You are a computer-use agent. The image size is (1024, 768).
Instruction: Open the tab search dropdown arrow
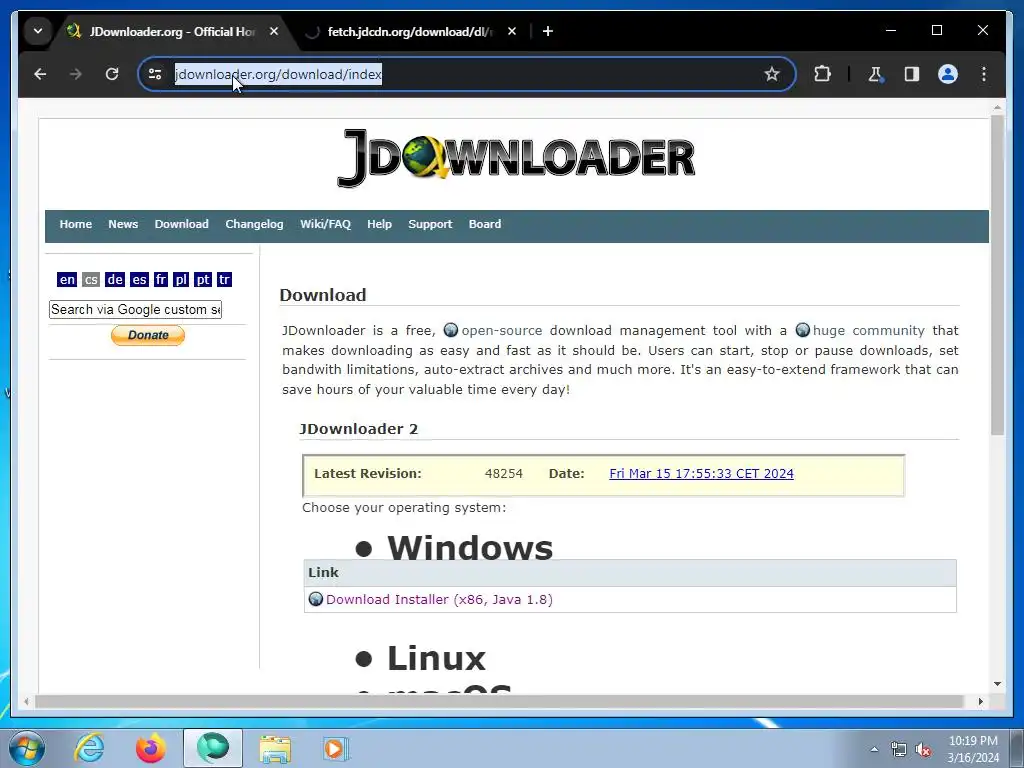(x=38, y=31)
